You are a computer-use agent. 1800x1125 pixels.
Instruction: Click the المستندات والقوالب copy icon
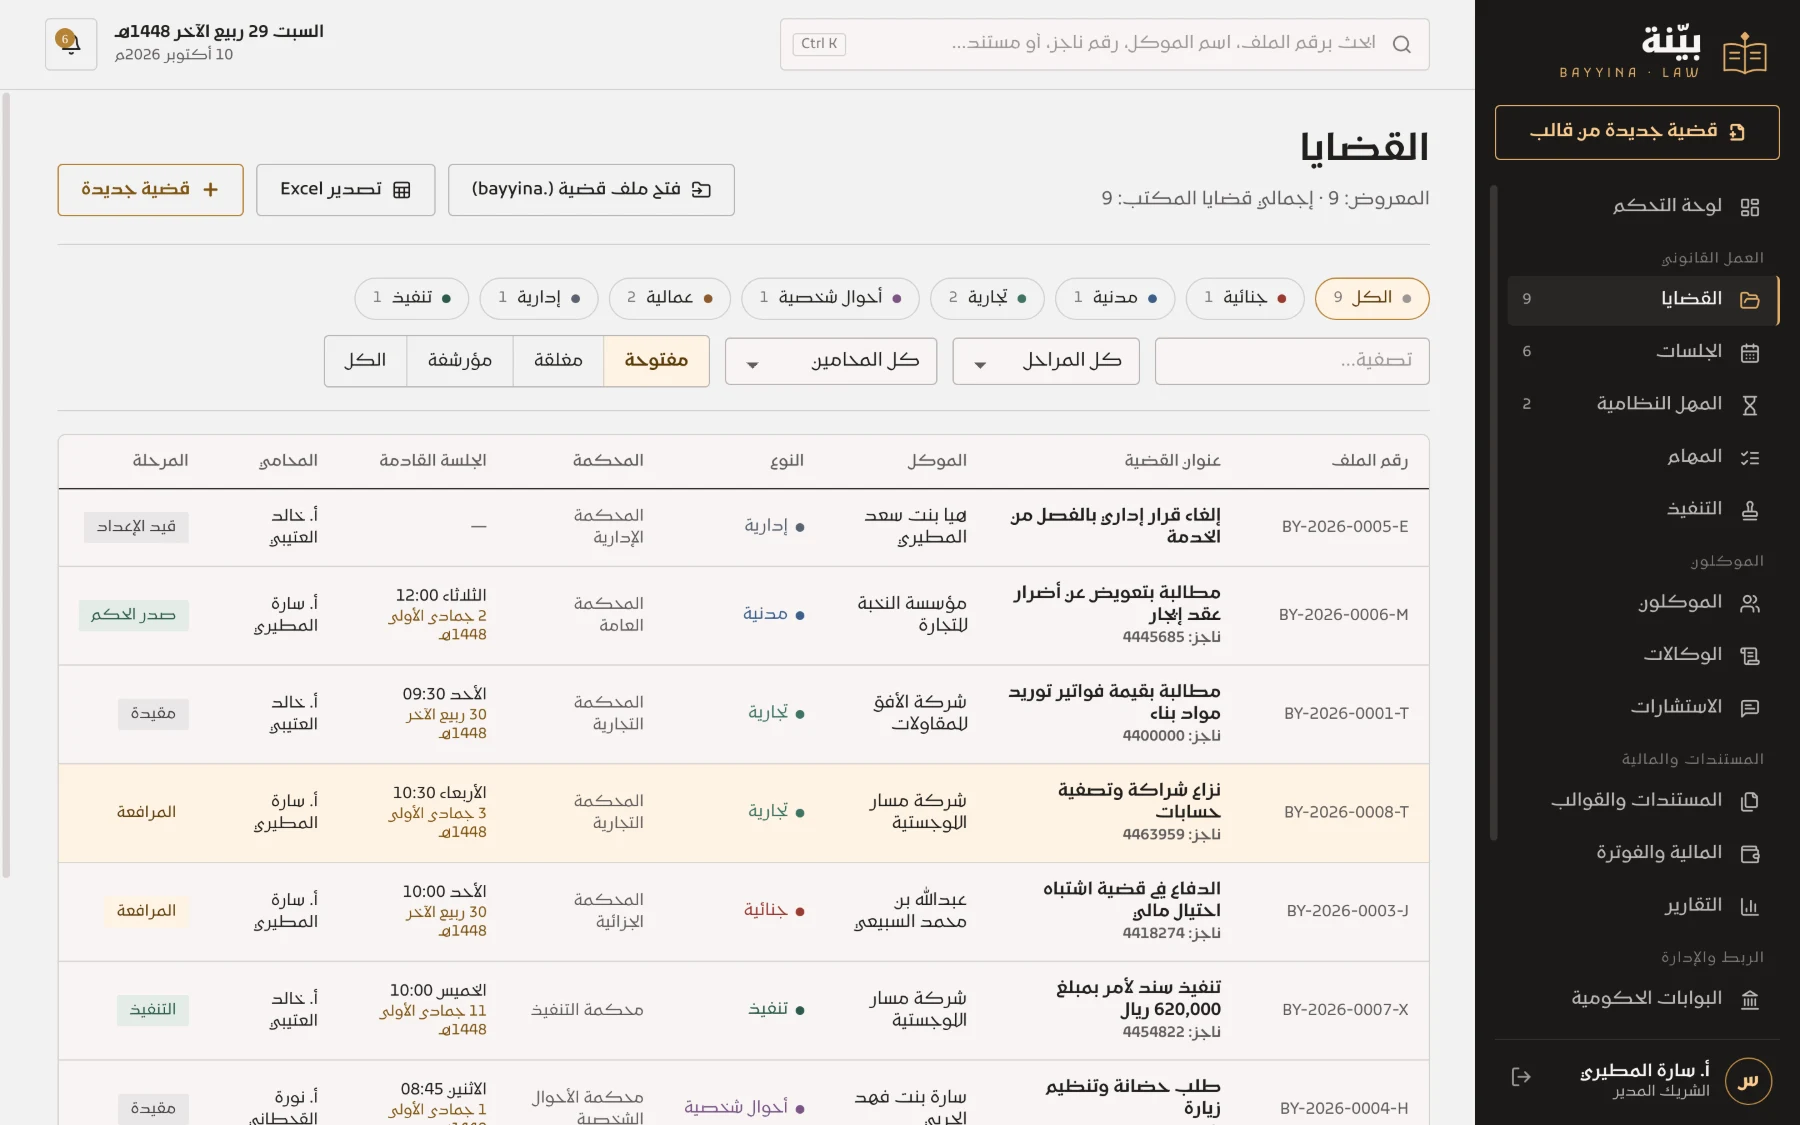[x=1749, y=801]
